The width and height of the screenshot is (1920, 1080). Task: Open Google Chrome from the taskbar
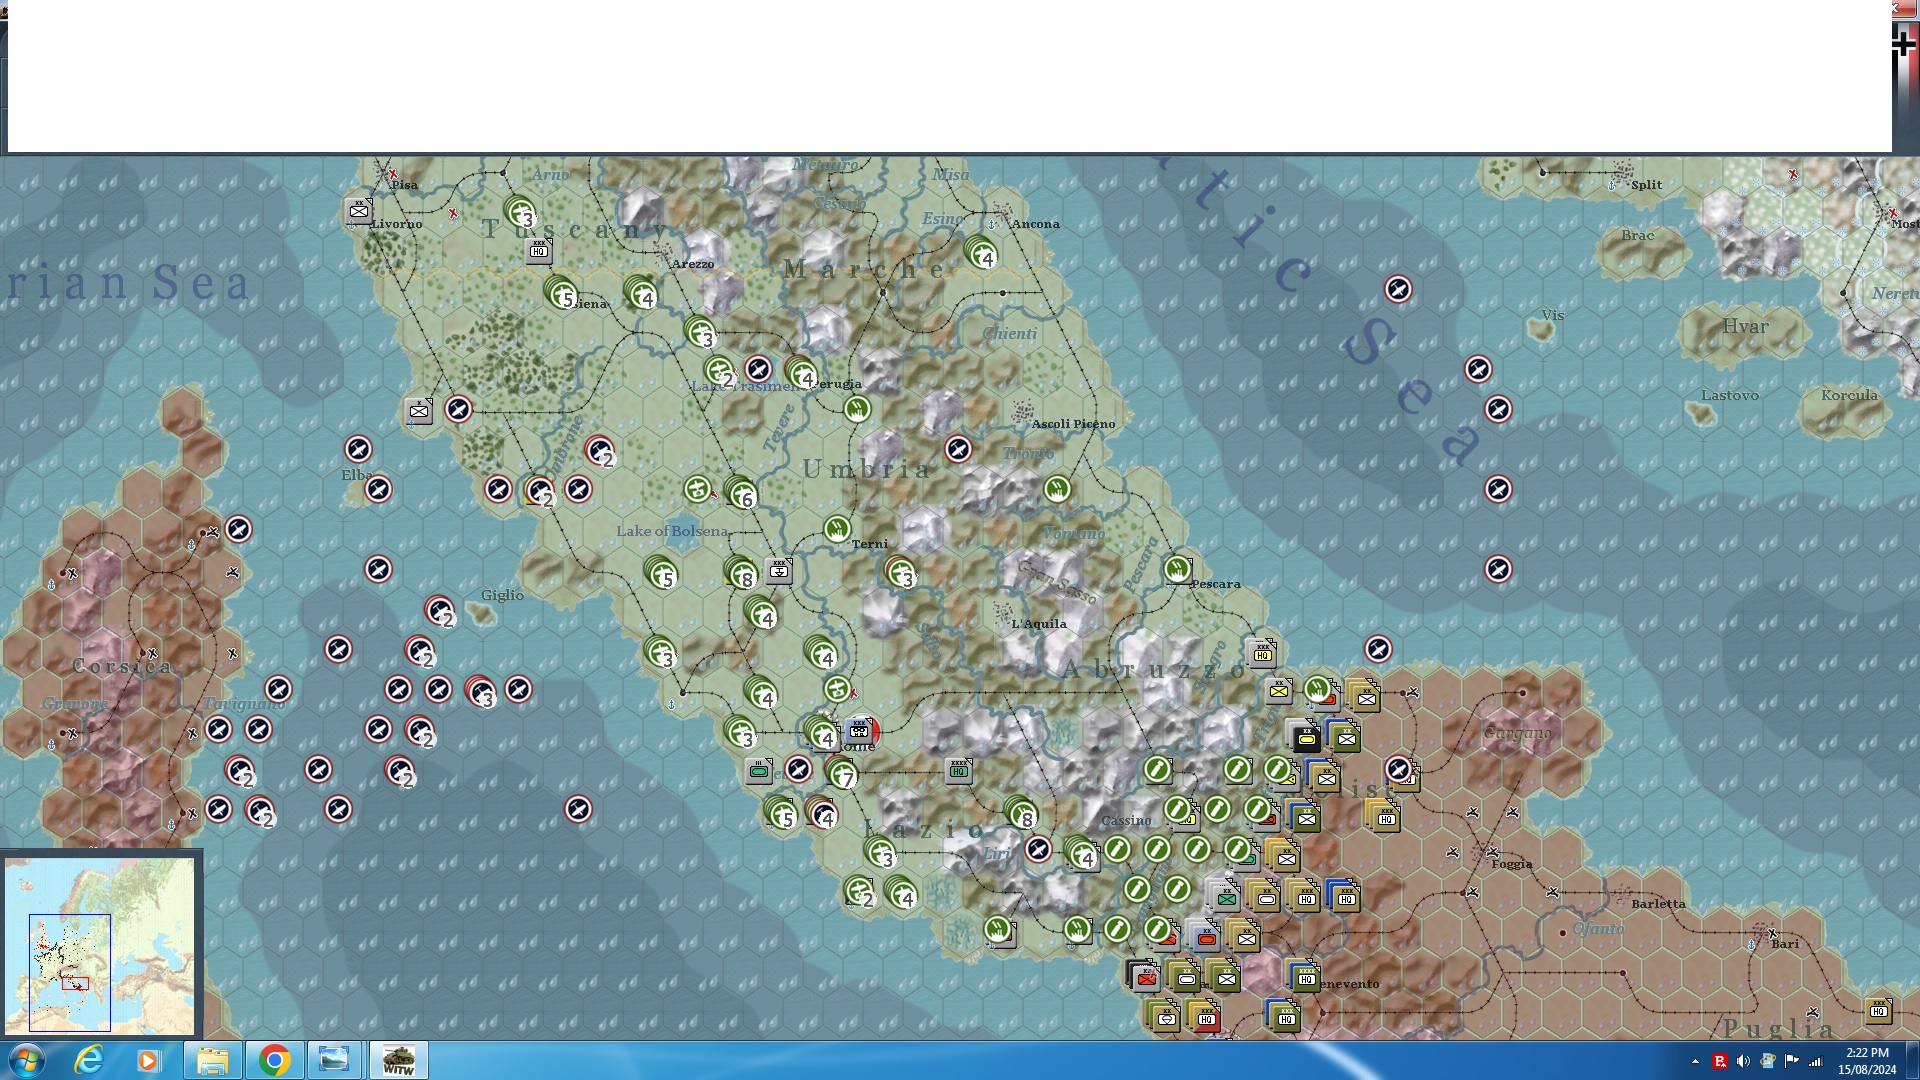[274, 1060]
